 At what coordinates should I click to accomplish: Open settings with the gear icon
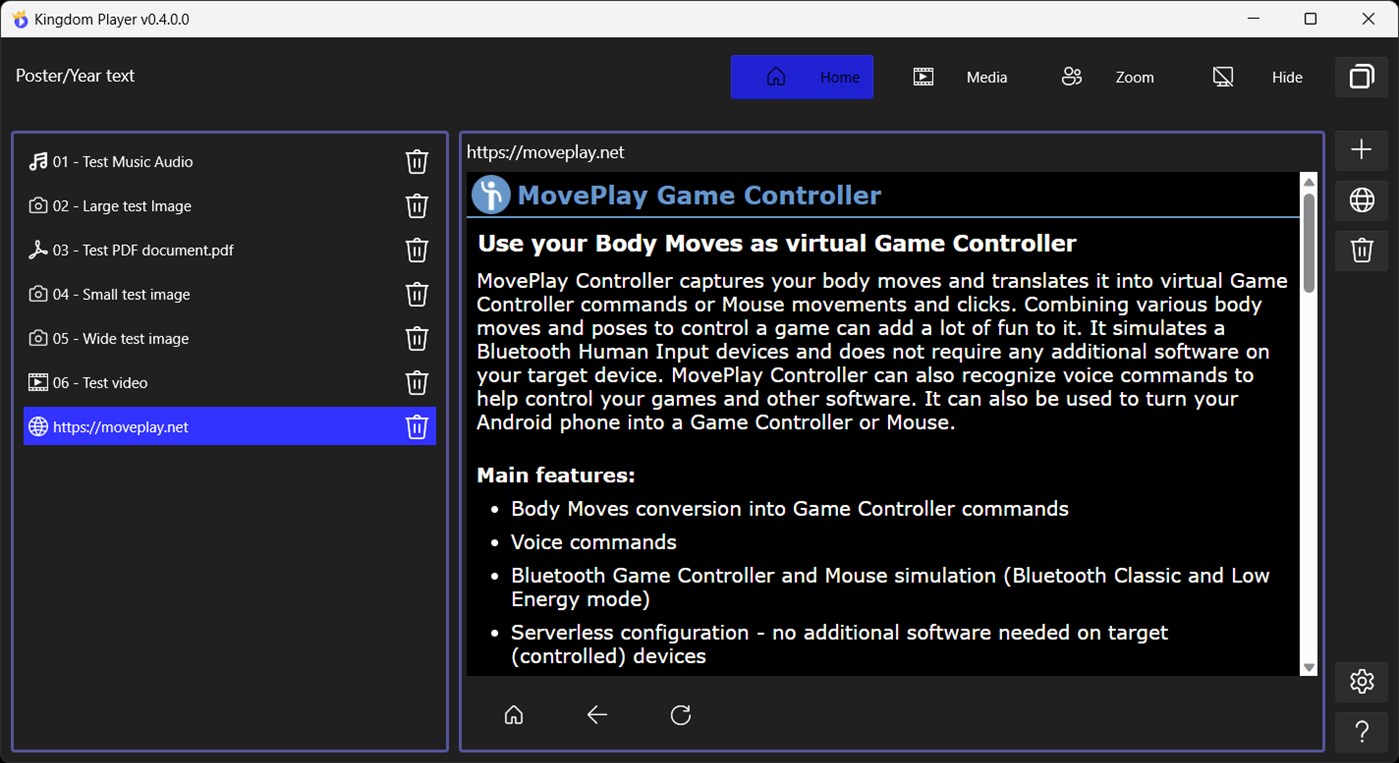[1361, 682]
